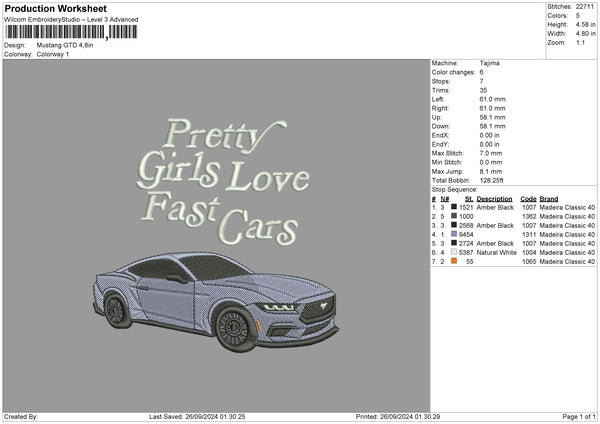Select the Natural White swatch in stop 6
The width and height of the screenshot is (600, 424).
tap(454, 252)
